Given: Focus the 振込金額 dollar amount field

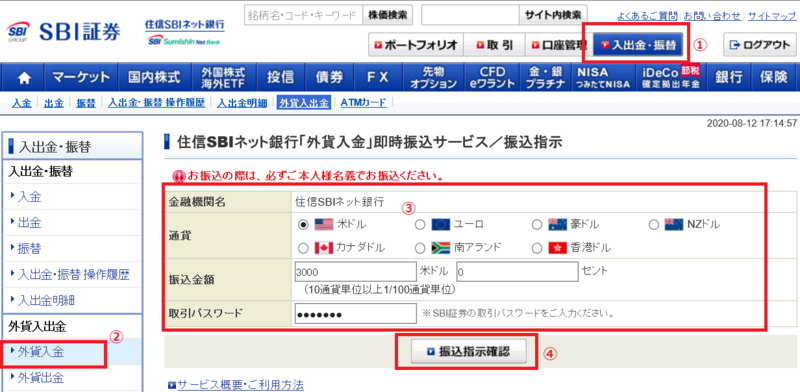Looking at the screenshot, I should (x=356, y=273).
